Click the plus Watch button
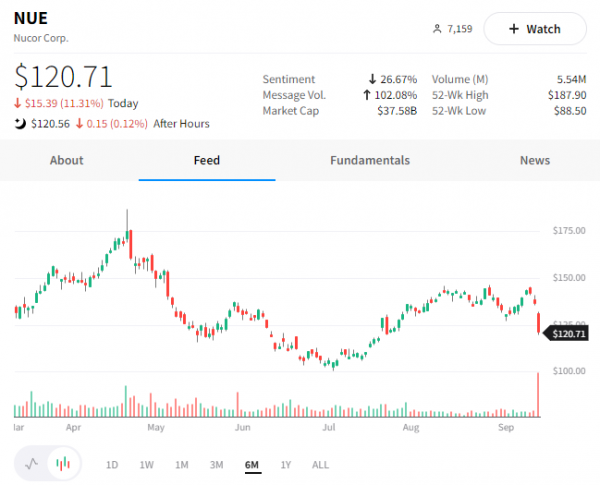The height and width of the screenshot is (485, 600). point(535,29)
